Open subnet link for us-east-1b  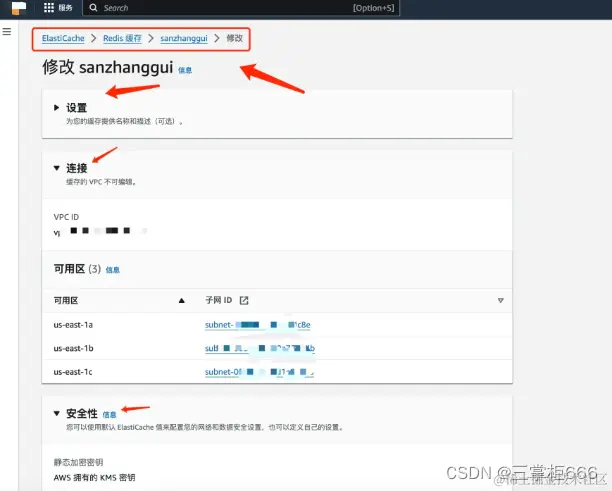[x=260, y=348]
